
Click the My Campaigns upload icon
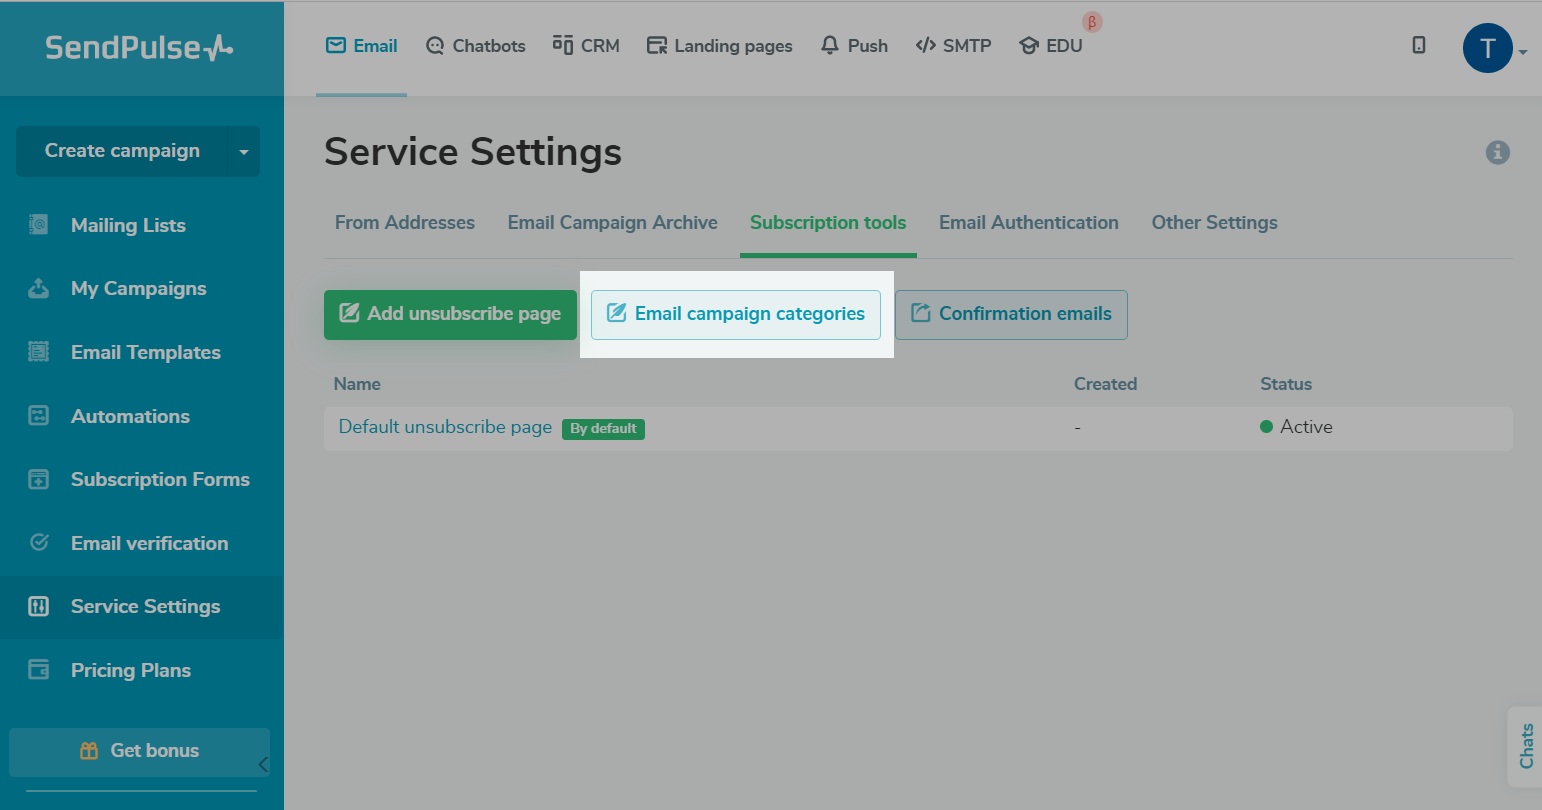coord(39,289)
